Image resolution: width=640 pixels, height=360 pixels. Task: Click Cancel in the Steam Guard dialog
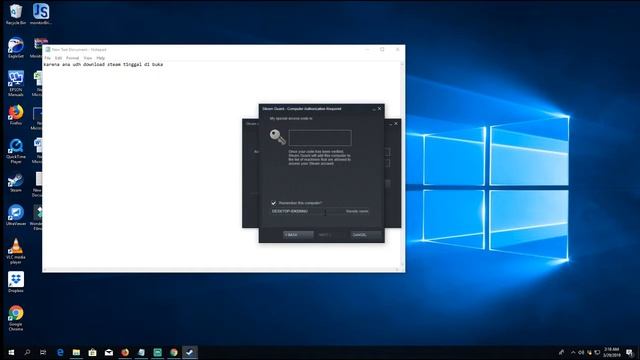point(366,235)
